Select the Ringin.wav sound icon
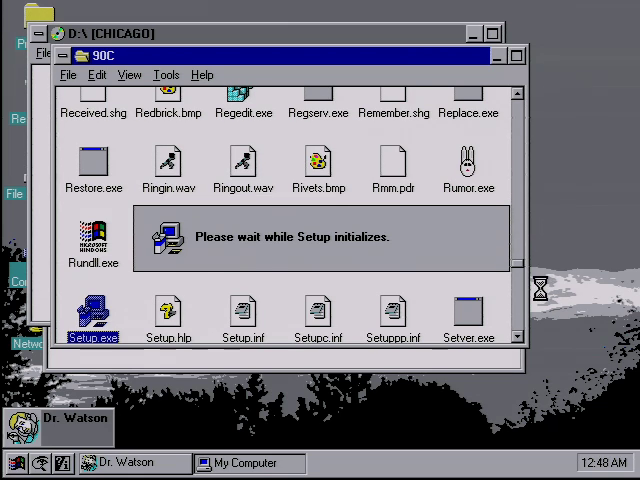The height and width of the screenshot is (480, 640). click(x=168, y=161)
